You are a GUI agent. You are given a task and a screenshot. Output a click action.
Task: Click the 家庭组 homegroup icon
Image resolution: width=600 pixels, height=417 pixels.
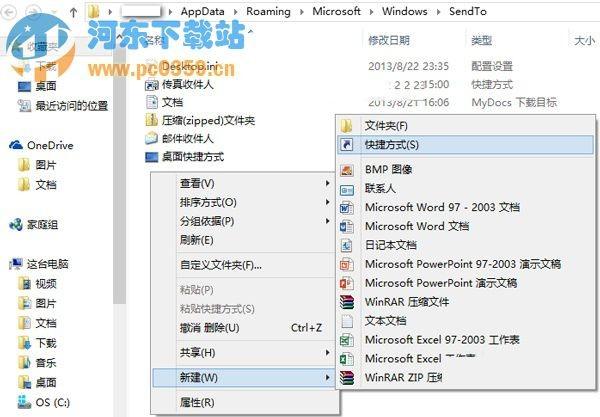pyautogui.click(x=16, y=225)
